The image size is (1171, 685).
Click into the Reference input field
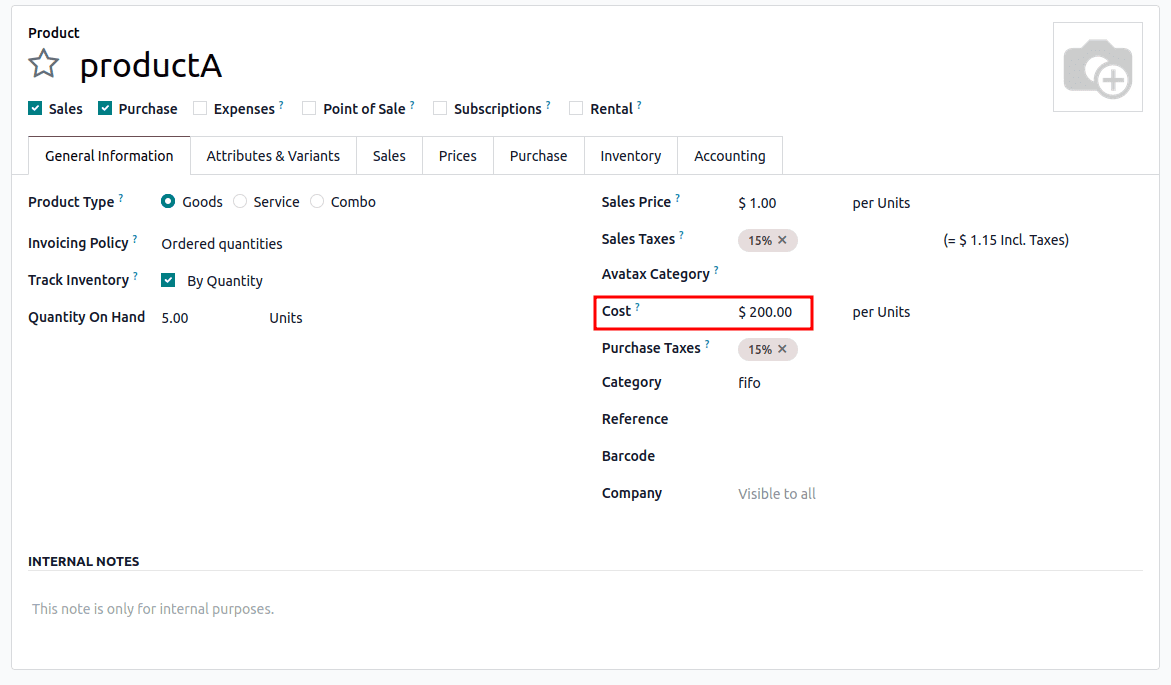coord(939,420)
